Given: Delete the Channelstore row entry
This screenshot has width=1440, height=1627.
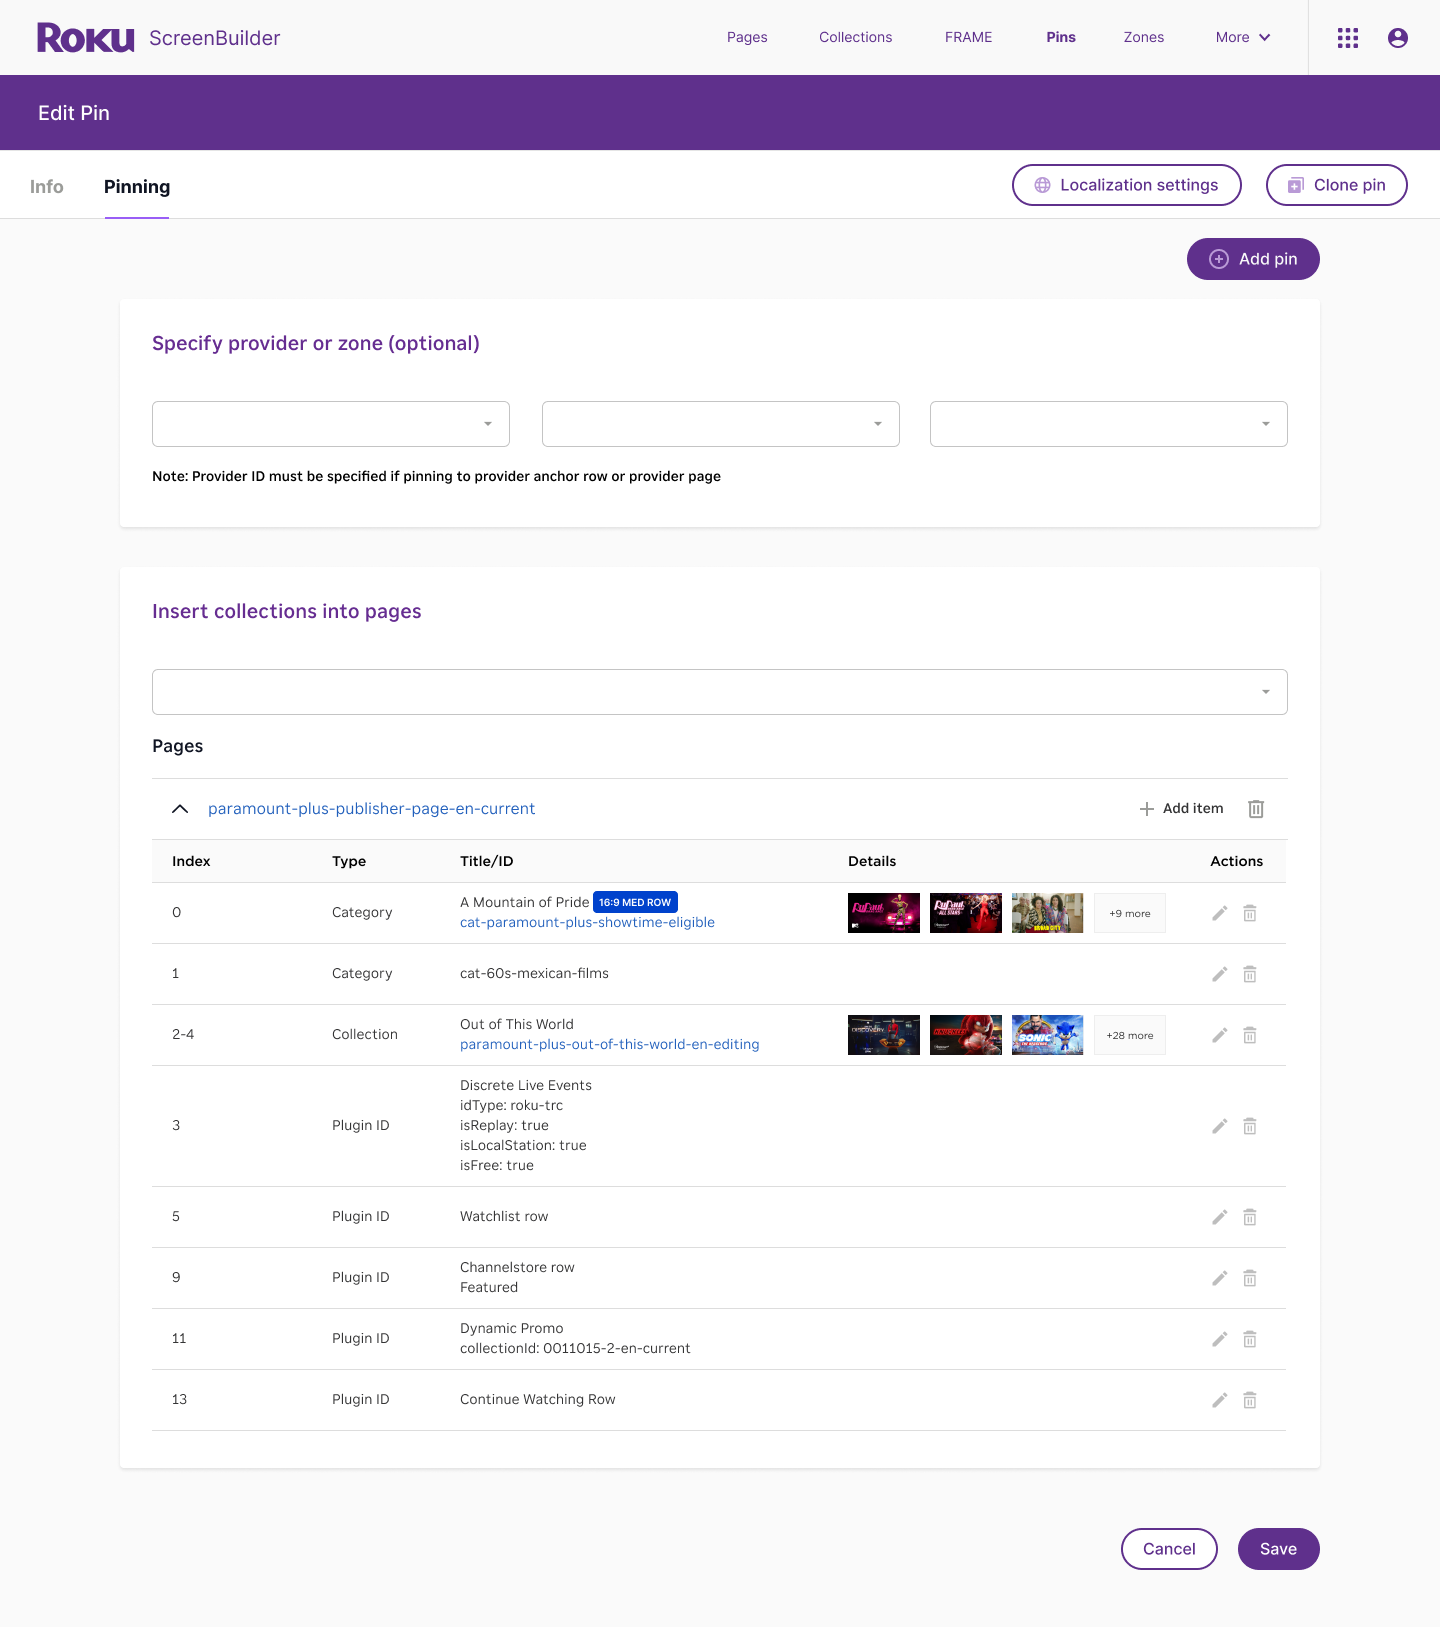Looking at the screenshot, I should coord(1250,1278).
